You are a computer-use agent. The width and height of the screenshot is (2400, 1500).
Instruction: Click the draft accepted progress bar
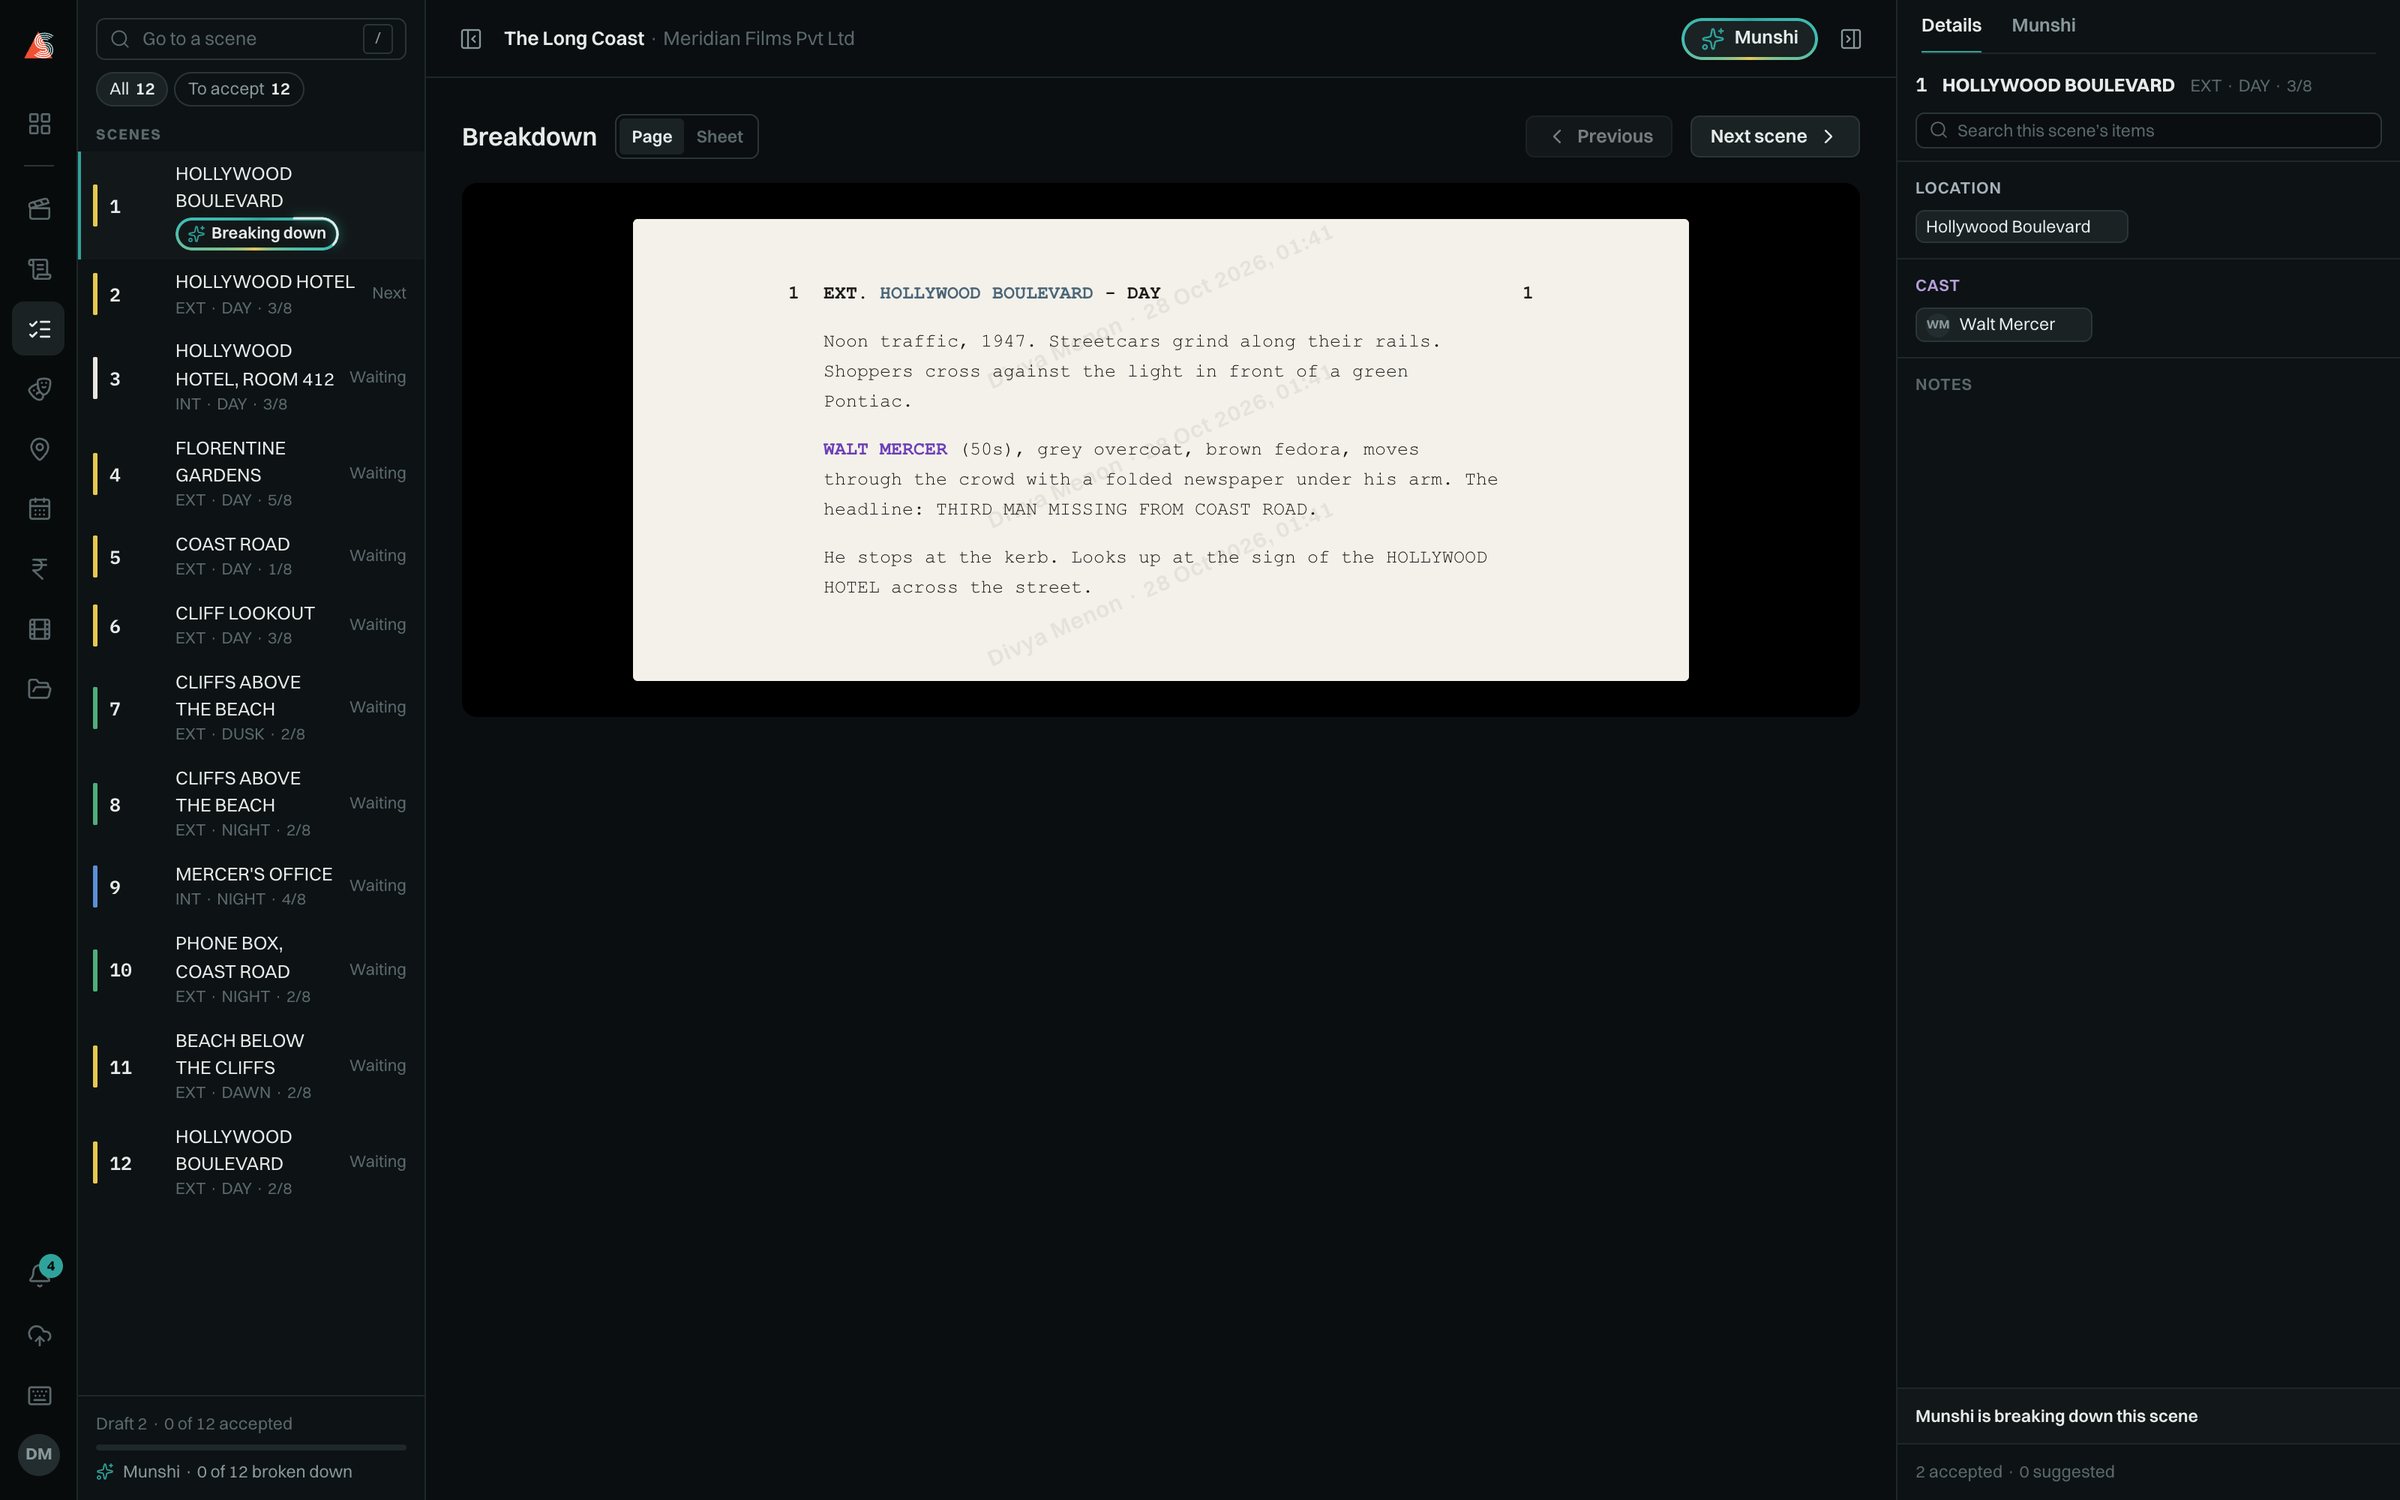click(x=251, y=1447)
